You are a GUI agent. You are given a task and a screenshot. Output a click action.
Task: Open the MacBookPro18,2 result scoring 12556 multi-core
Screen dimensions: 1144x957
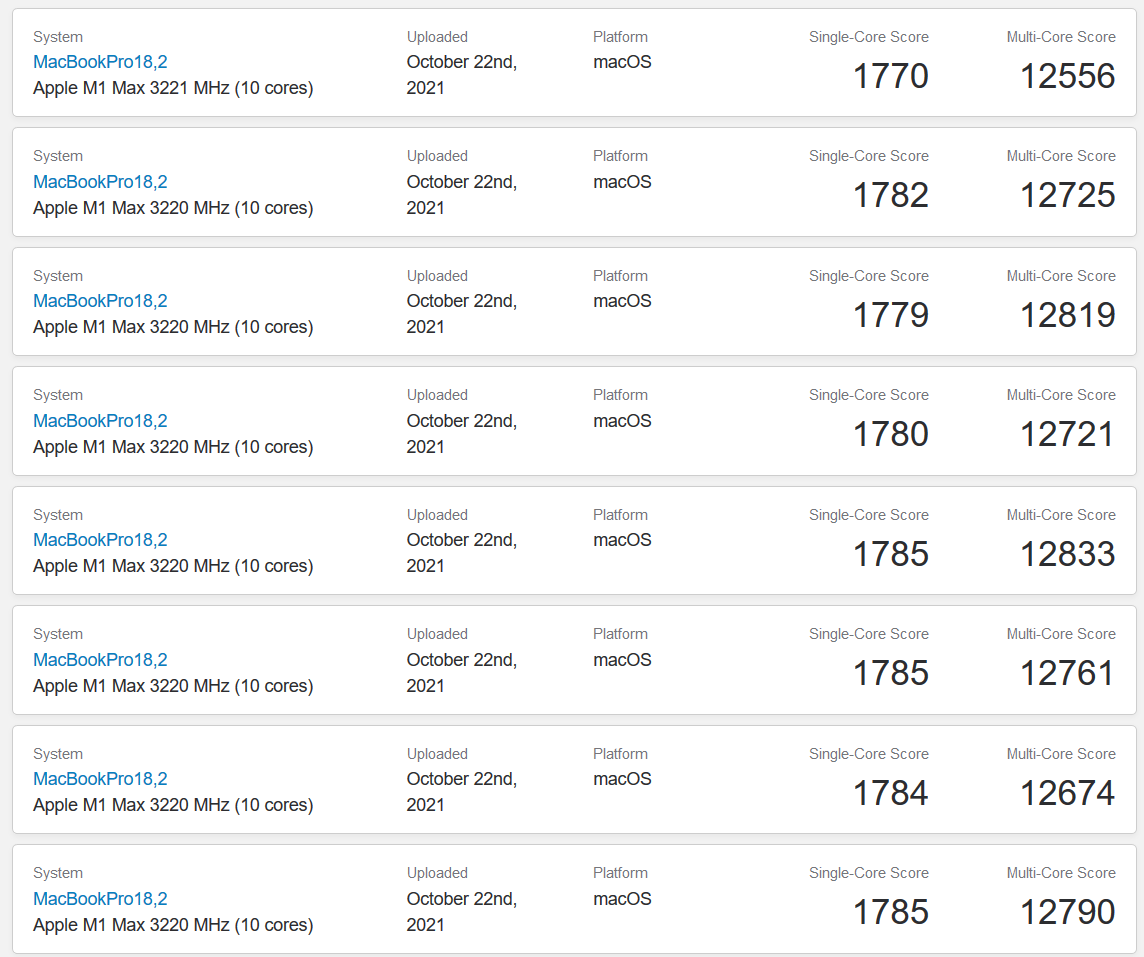click(100, 61)
